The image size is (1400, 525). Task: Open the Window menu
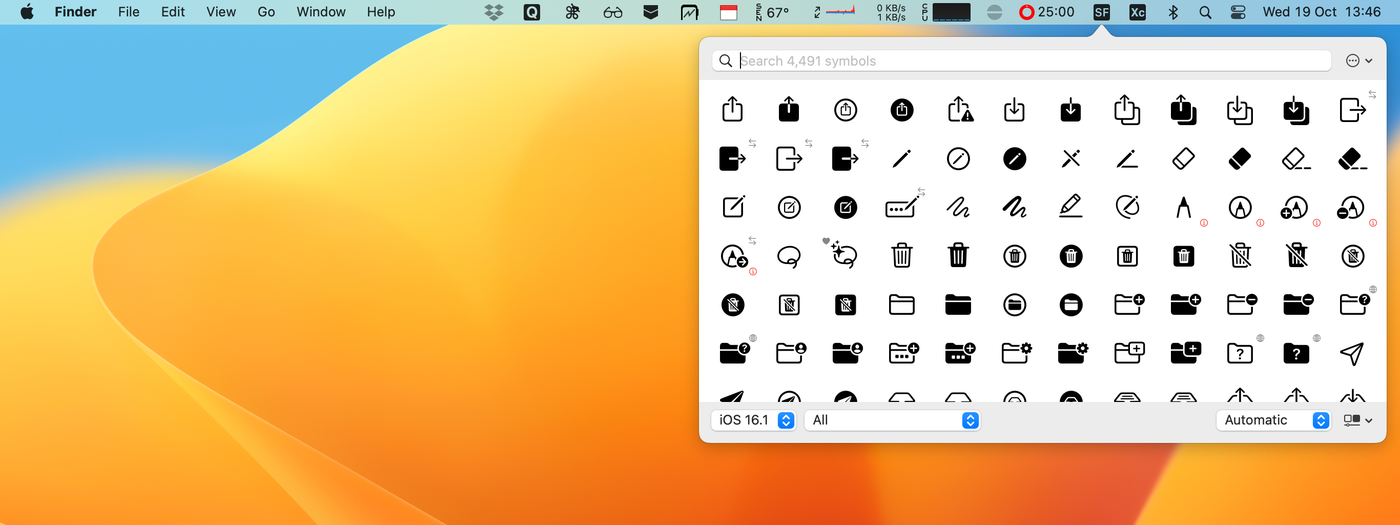pyautogui.click(x=321, y=12)
